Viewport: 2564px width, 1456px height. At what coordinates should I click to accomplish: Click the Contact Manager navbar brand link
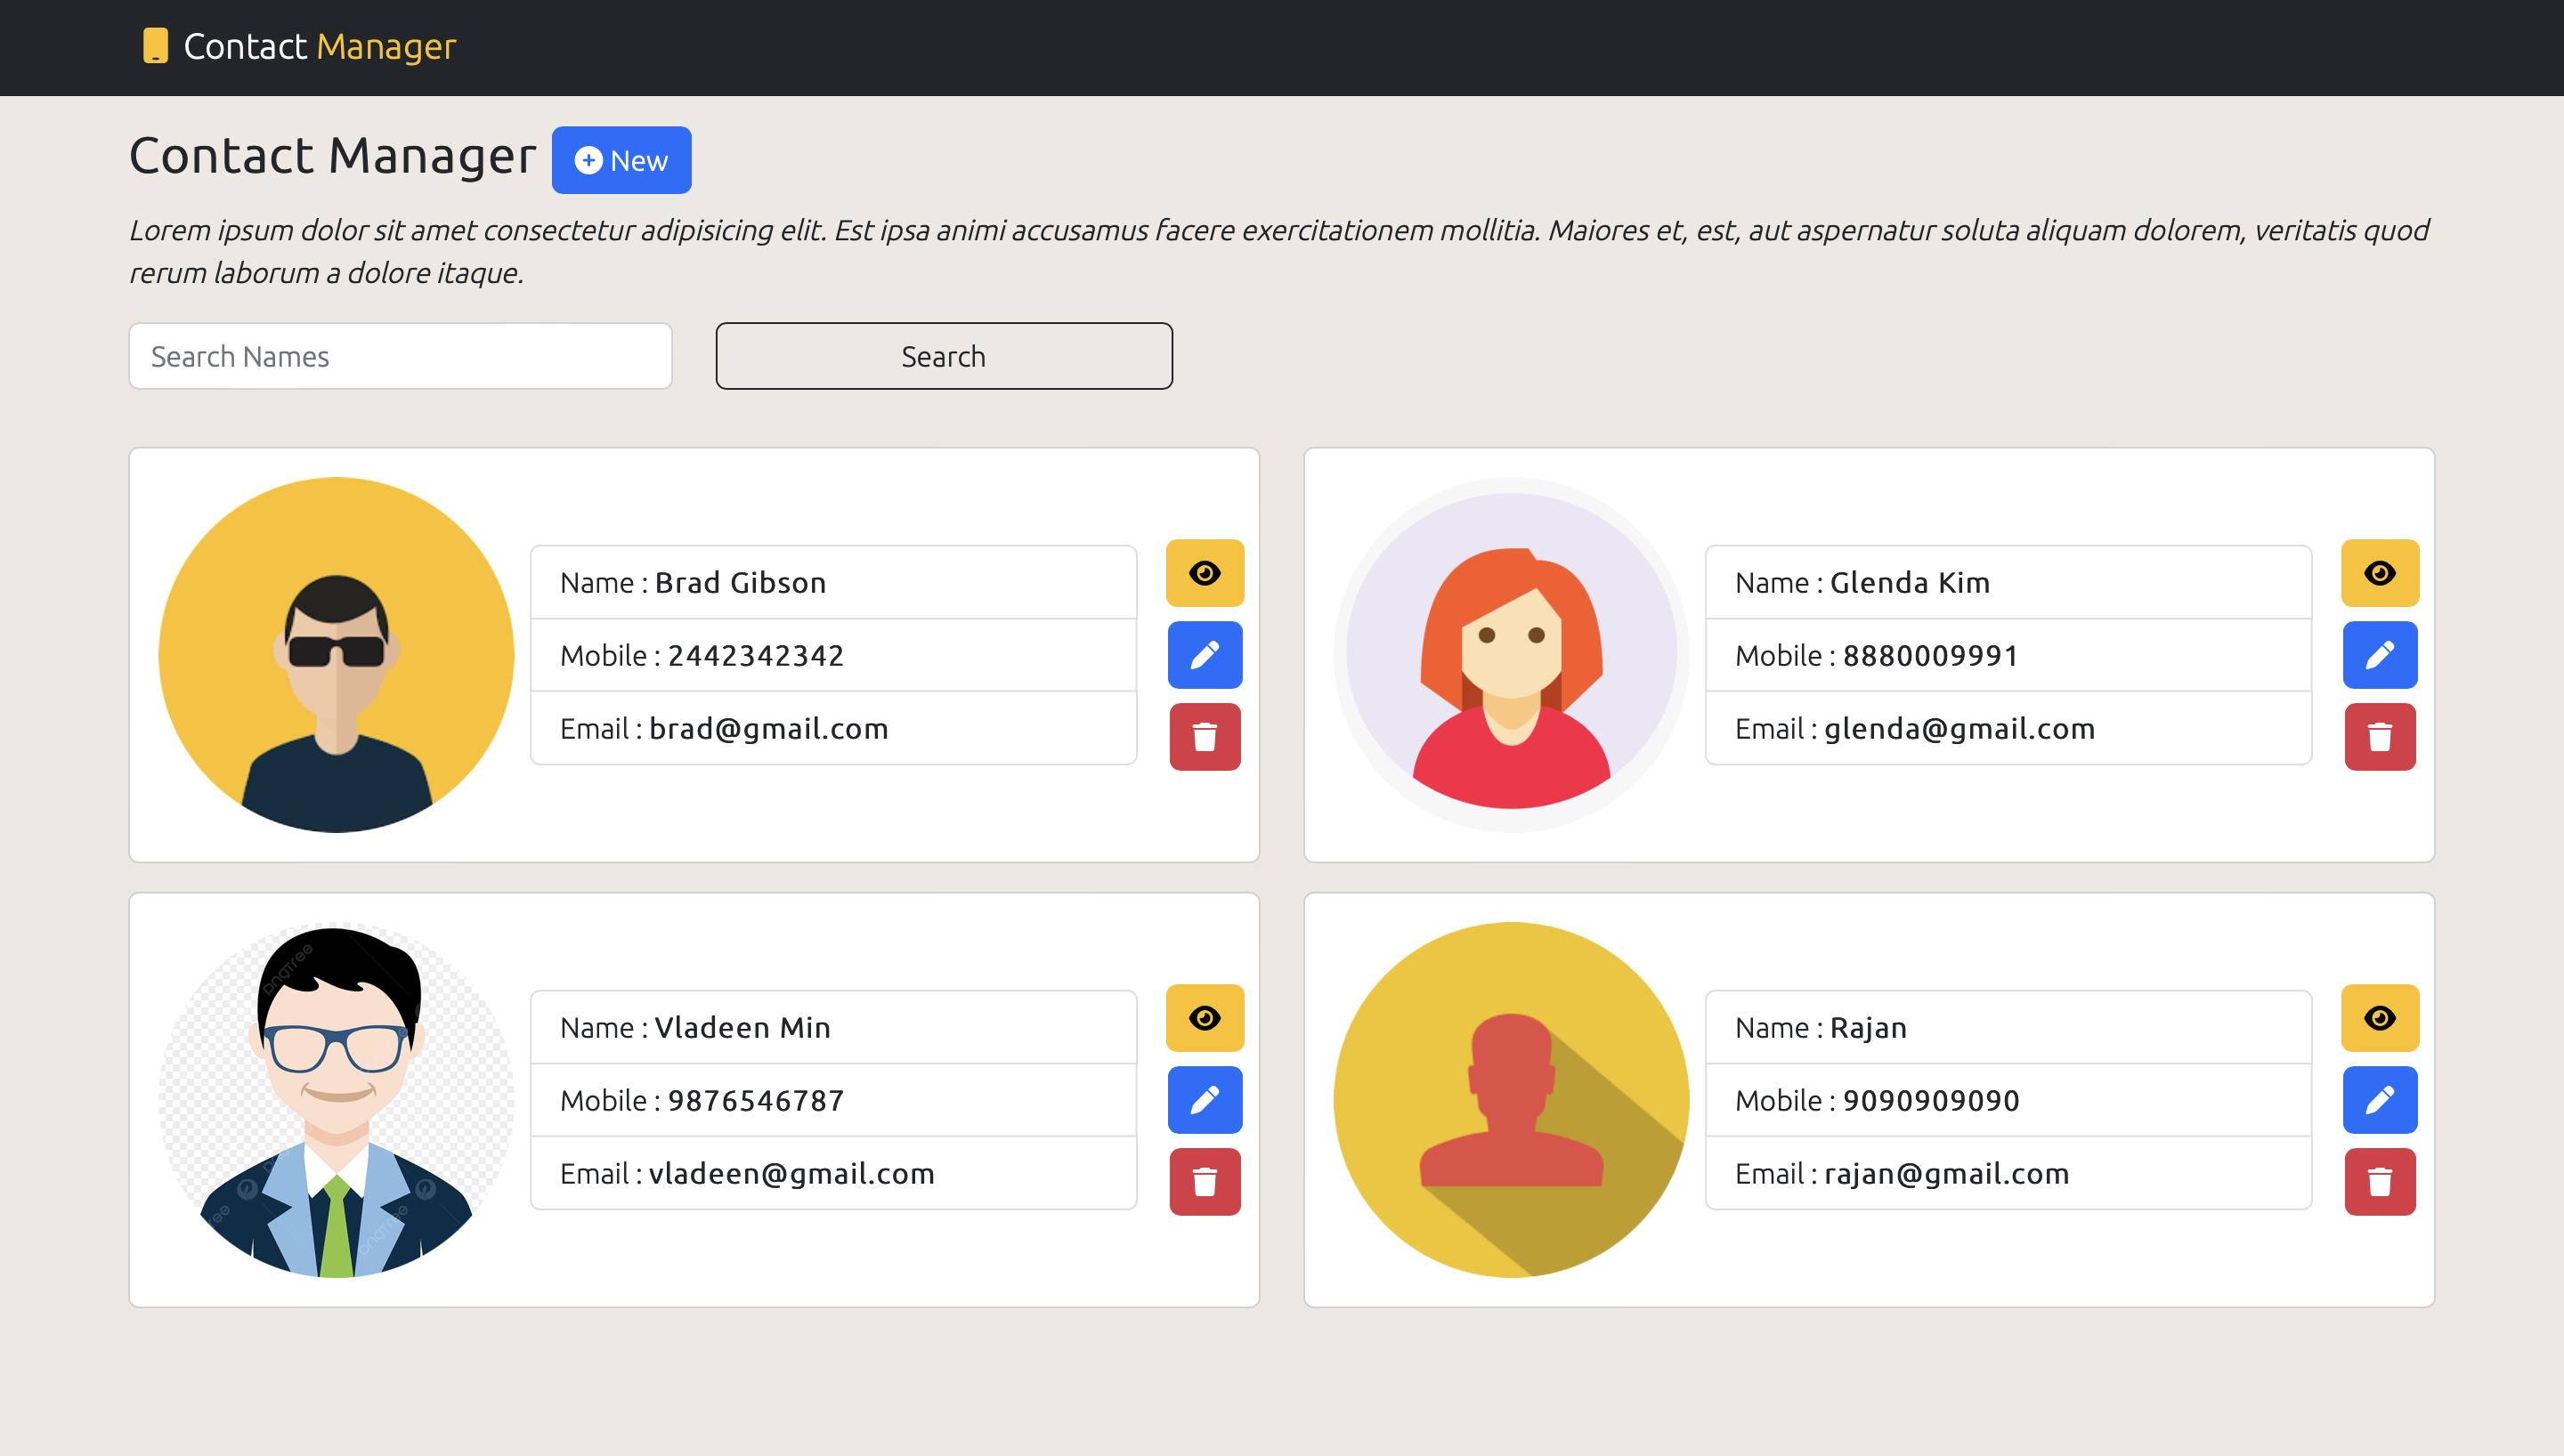pyautogui.click(x=319, y=46)
